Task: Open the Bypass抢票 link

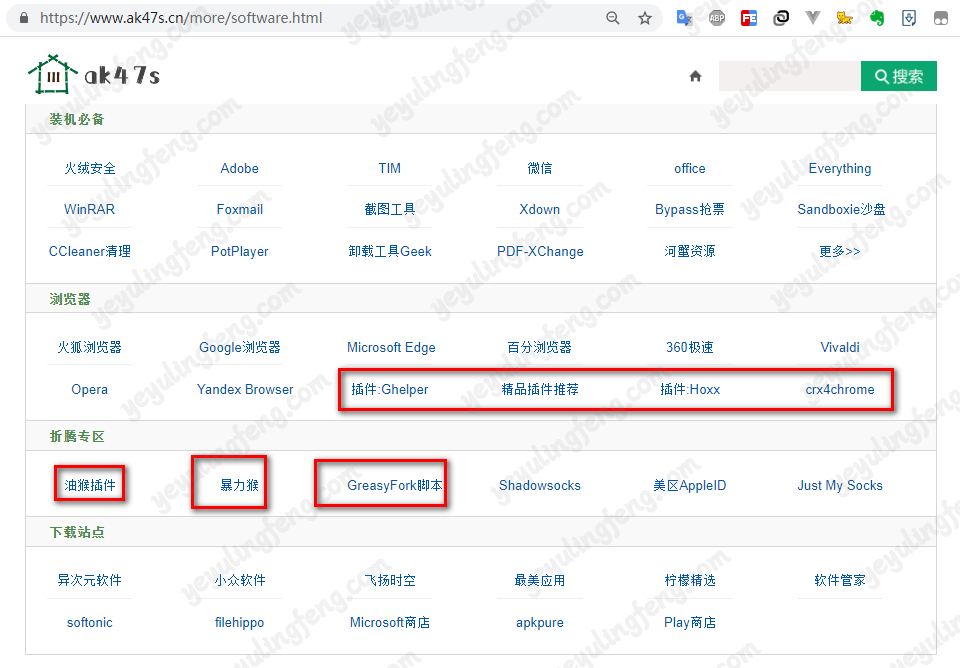Action: pyautogui.click(x=689, y=209)
